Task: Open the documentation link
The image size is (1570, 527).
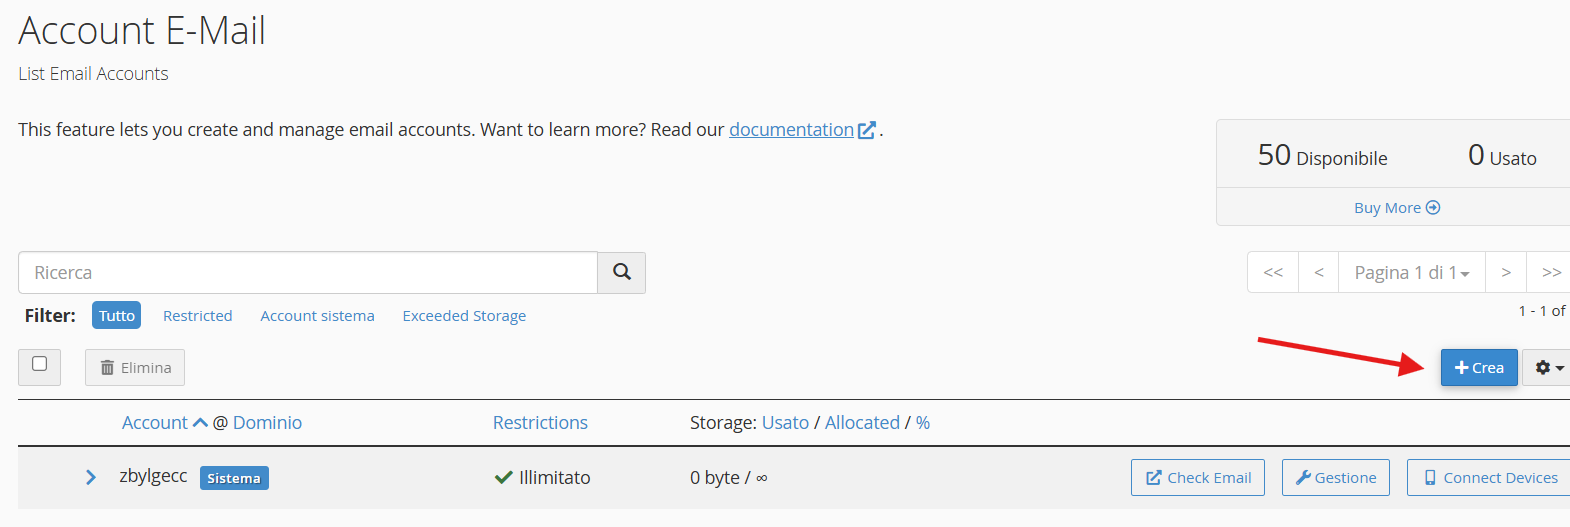Action: [x=802, y=130]
